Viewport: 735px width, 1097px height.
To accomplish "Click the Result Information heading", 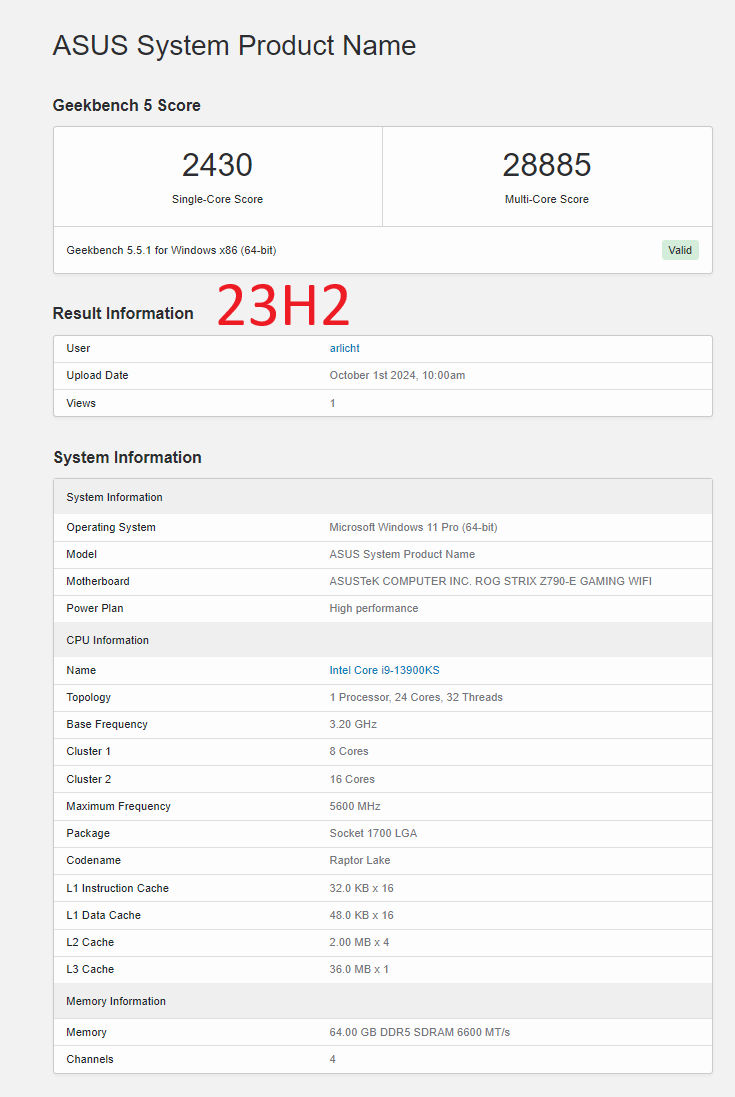I will click(123, 313).
